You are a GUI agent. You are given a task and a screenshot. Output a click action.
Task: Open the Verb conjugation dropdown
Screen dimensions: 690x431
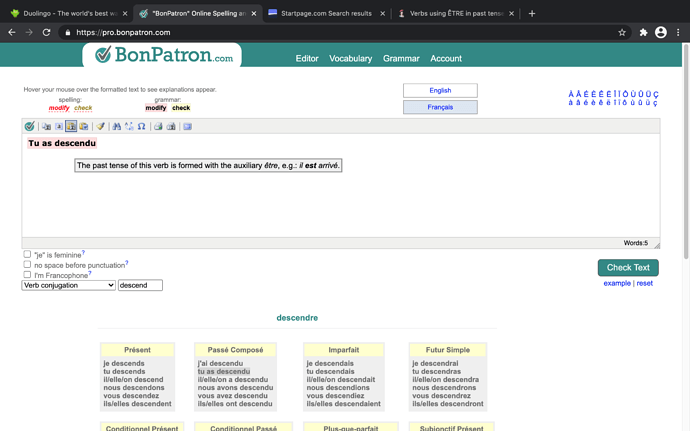point(69,285)
